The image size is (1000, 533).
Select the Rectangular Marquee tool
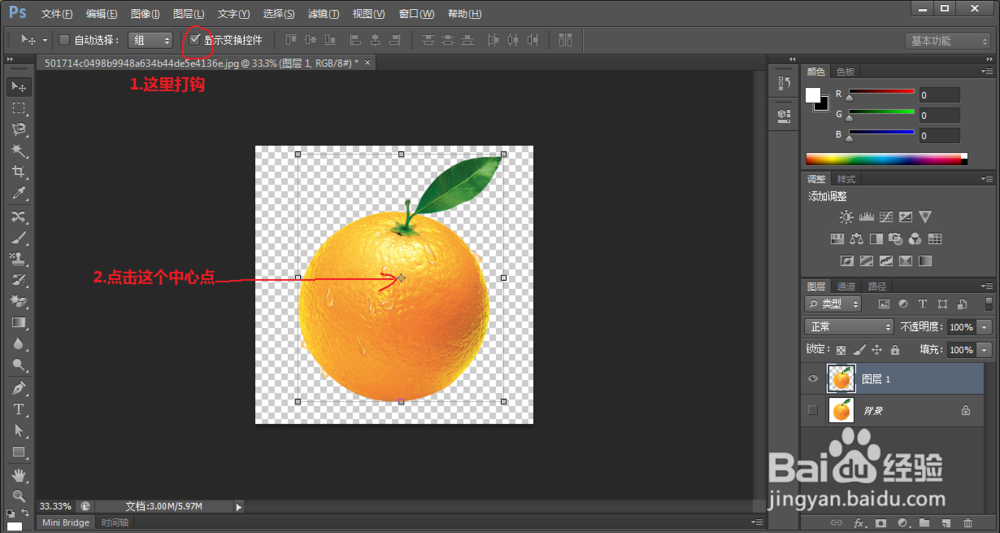[x=18, y=108]
